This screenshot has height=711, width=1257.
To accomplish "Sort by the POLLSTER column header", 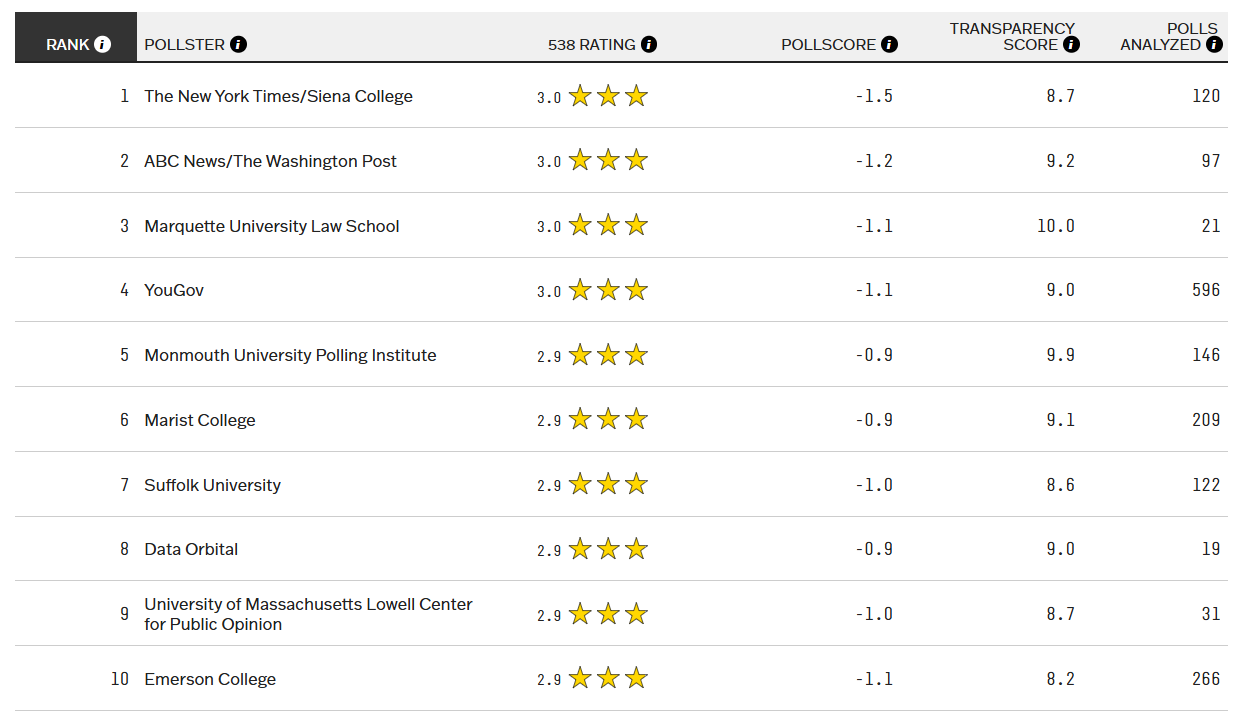I will tap(185, 44).
